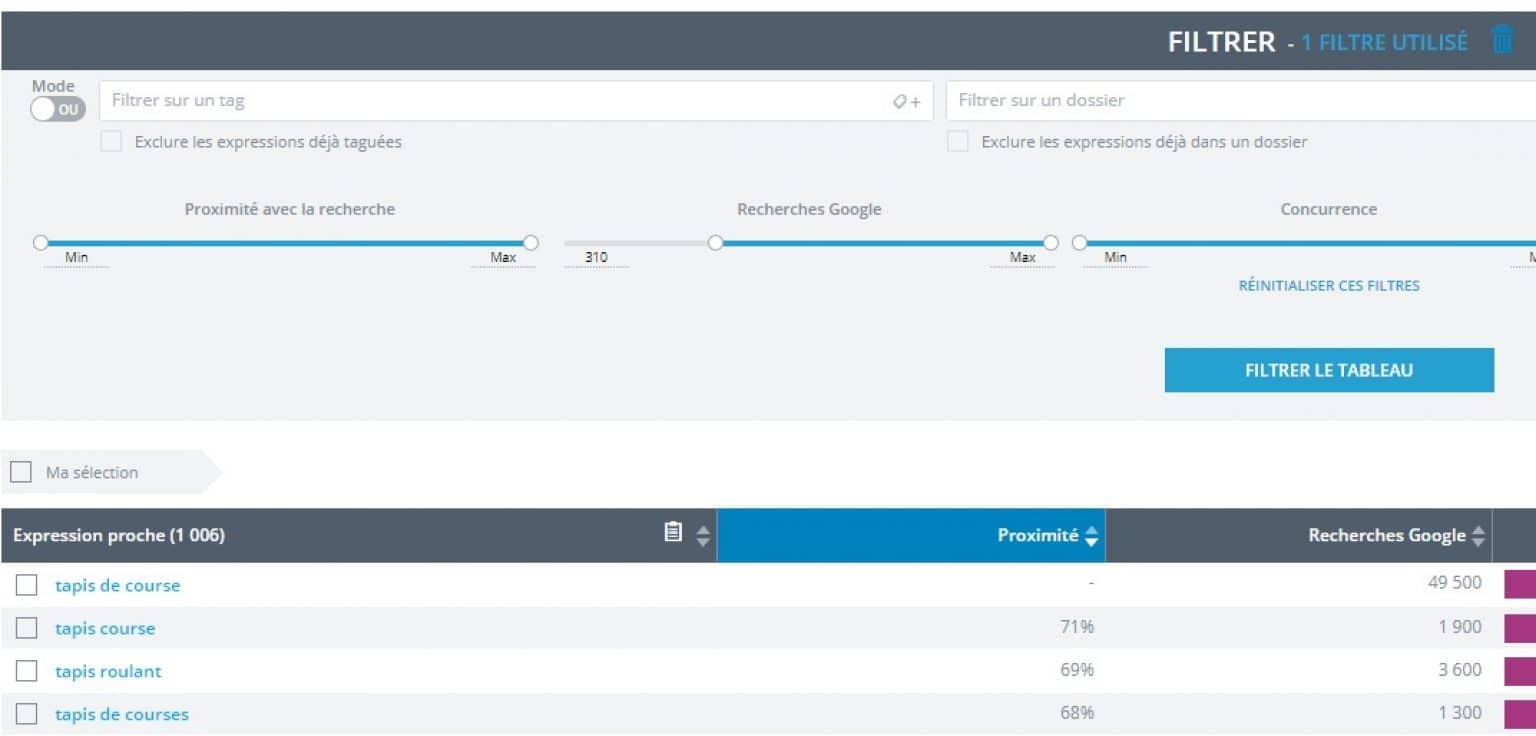1536x736 pixels.
Task: Sort the Proximité column using its sort arrows
Action: pyautogui.click(x=1090, y=535)
